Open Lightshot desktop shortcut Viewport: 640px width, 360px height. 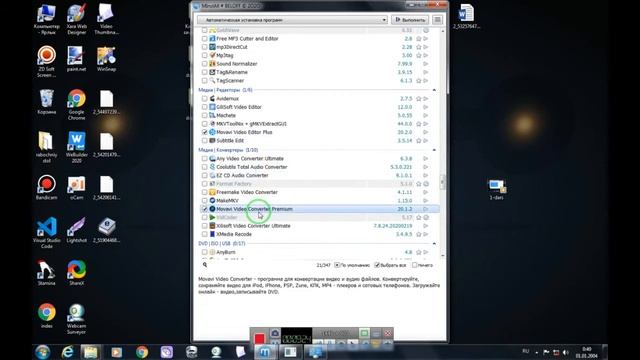(x=76, y=230)
